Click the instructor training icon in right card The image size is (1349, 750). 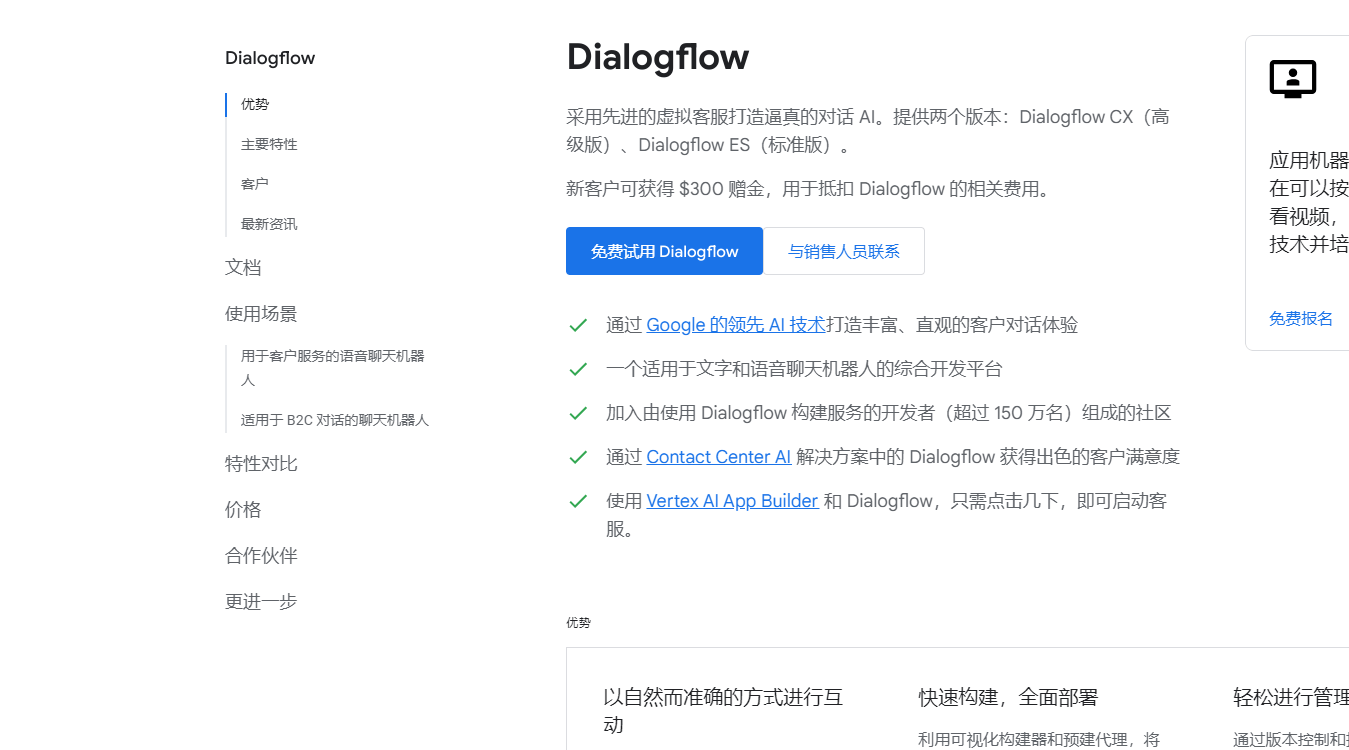point(1293,78)
